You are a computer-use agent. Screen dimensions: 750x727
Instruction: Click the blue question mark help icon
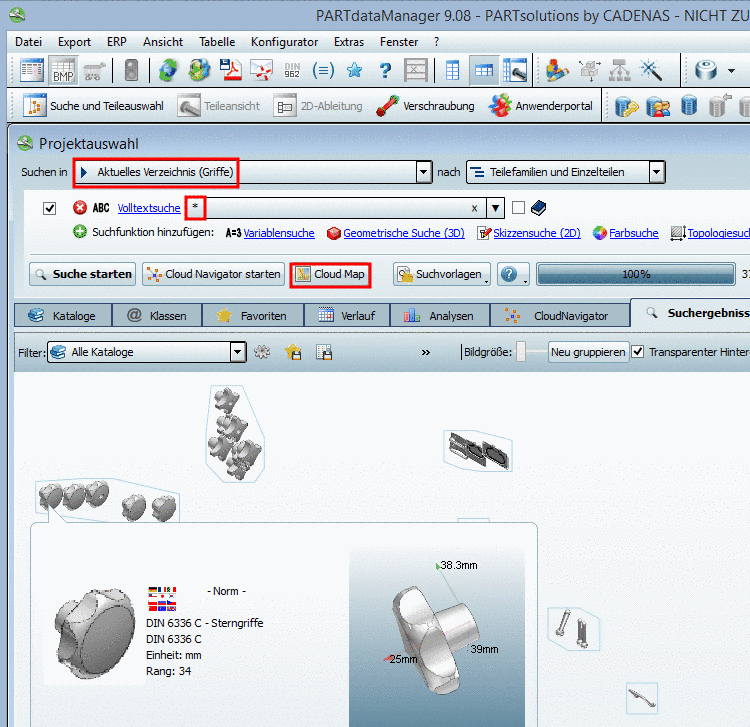click(x=385, y=71)
